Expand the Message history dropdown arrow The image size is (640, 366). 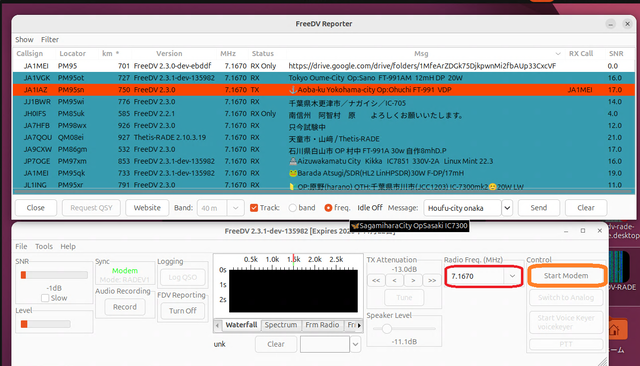pos(507,208)
